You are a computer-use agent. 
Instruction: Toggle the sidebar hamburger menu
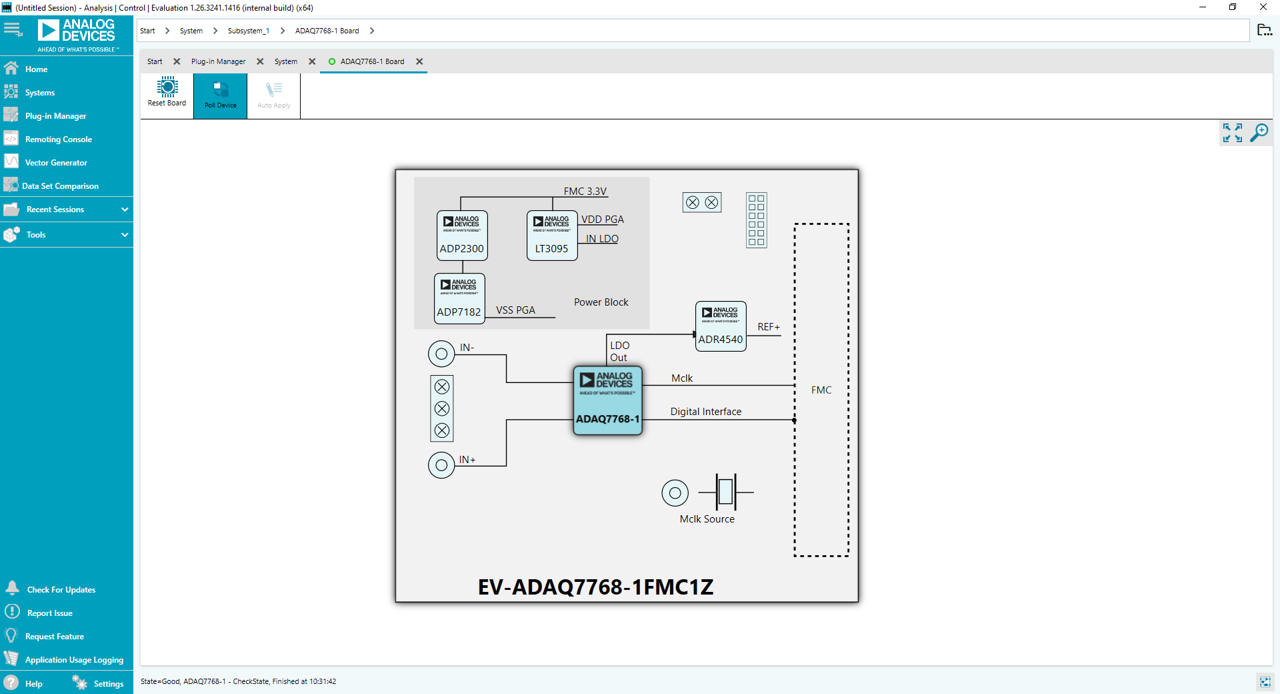coord(13,30)
